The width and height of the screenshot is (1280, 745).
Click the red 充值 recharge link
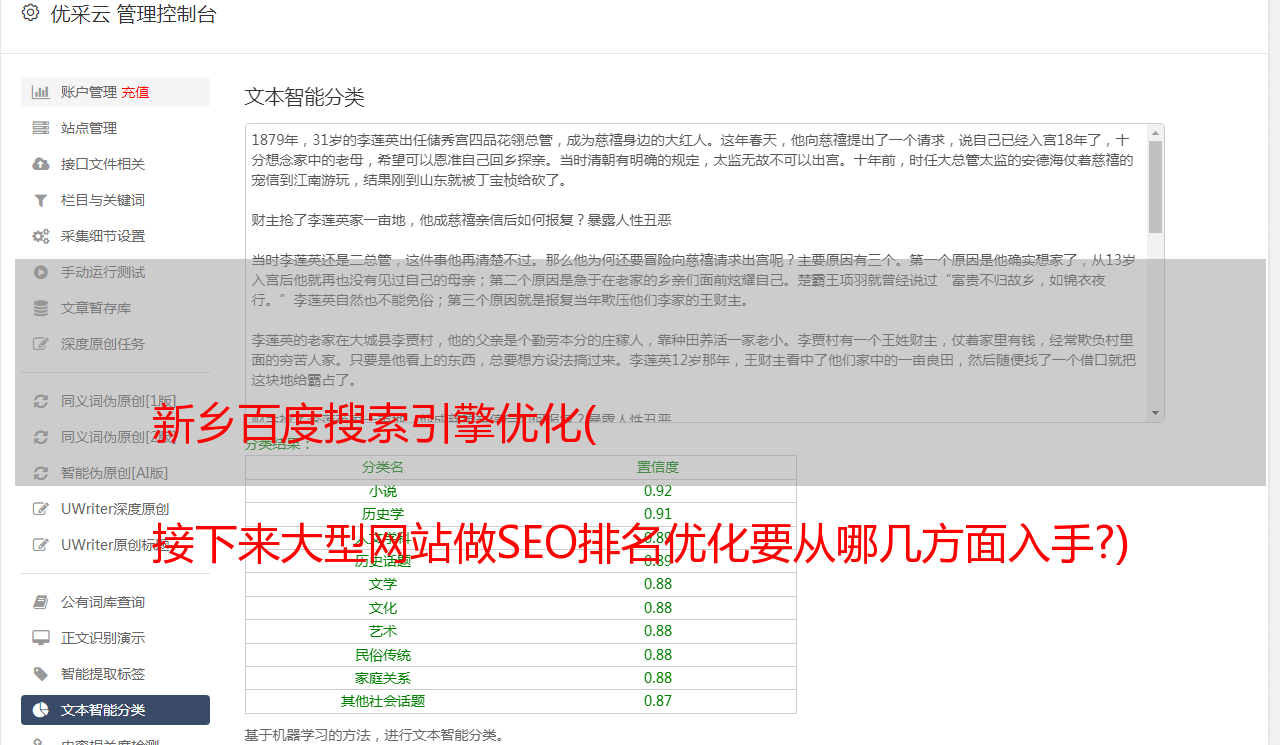pos(135,92)
